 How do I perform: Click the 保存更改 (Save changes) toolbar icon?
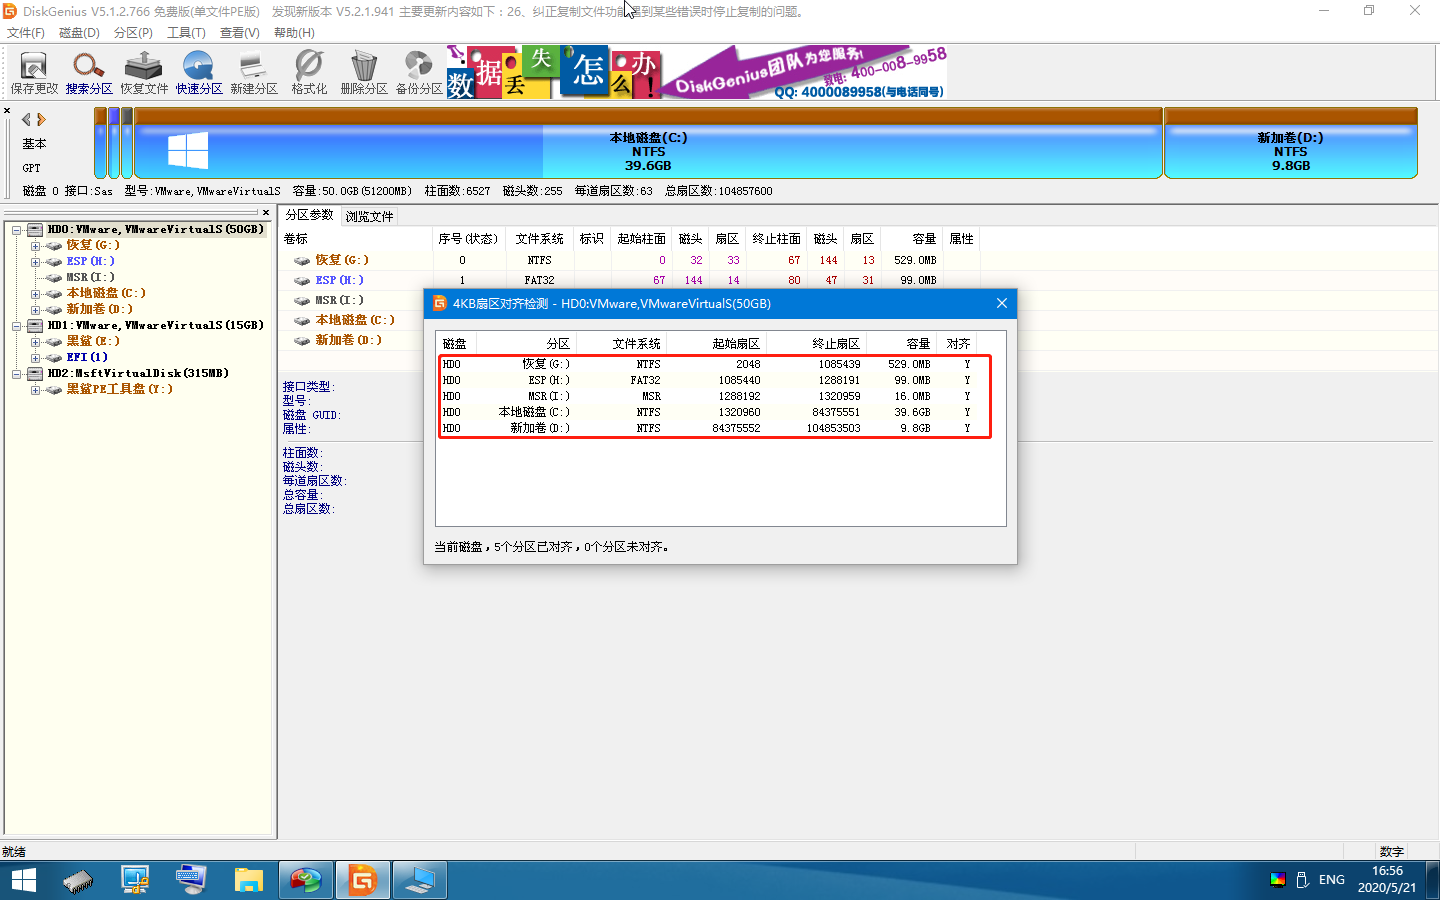click(34, 73)
